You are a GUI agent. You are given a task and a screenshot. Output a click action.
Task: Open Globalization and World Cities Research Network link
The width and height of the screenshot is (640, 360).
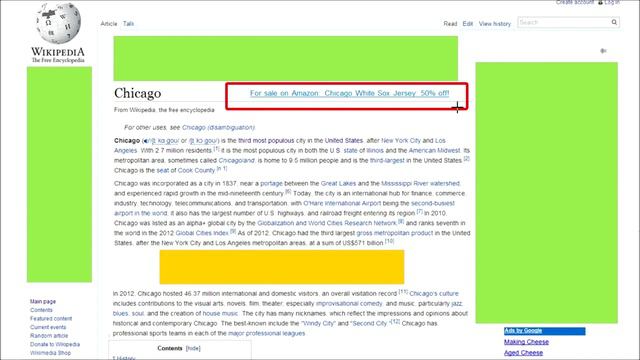[x=327, y=223]
